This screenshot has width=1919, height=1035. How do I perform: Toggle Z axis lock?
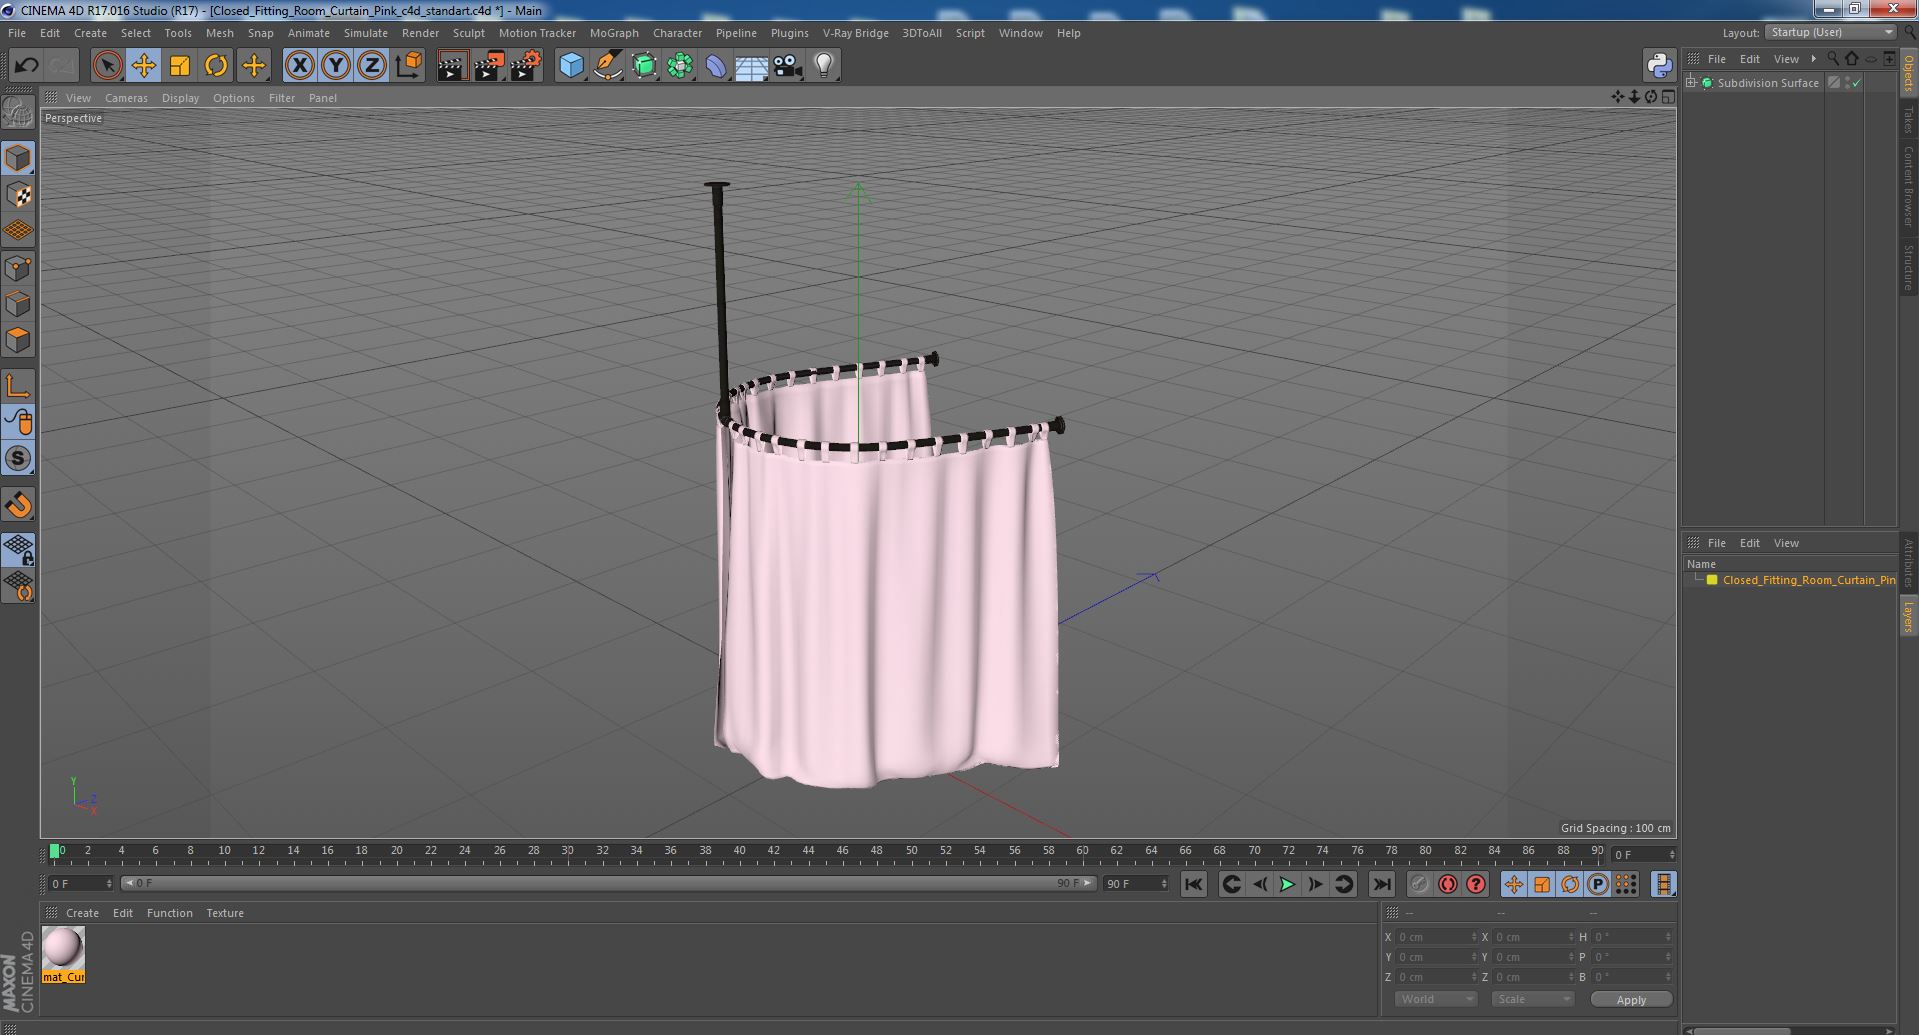[x=372, y=66]
